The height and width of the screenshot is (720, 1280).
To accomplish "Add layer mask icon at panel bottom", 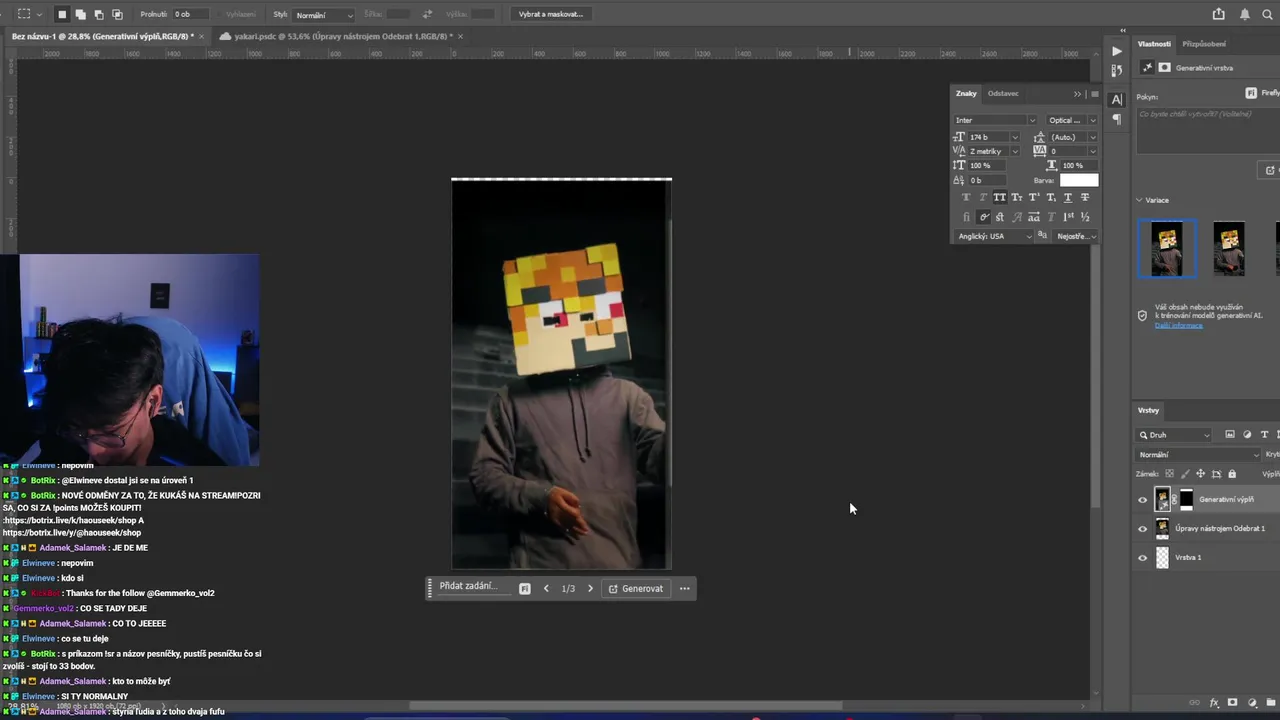I will click(1233, 703).
